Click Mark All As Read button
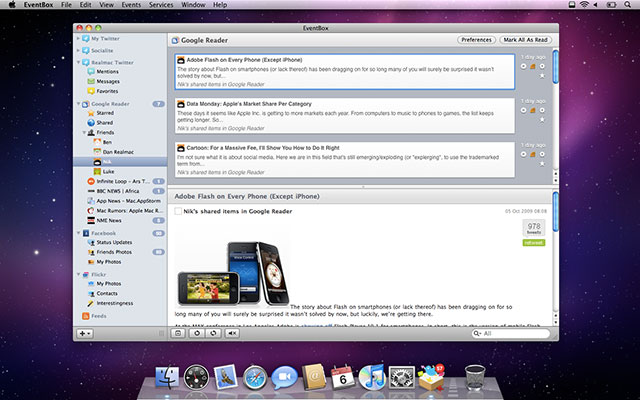This screenshot has width=640, height=400. pos(525,40)
